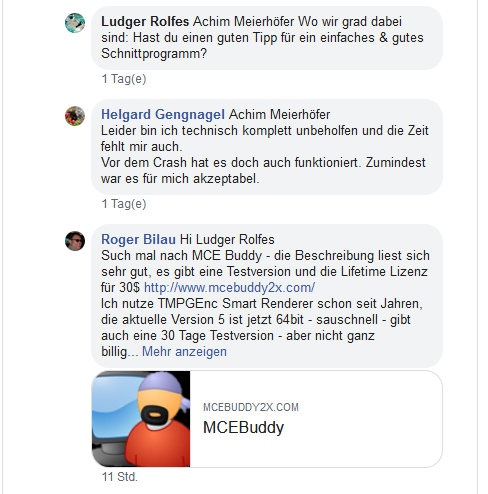488x494 pixels.
Task: Open the Ludger Rolfes author name
Action: click(145, 21)
